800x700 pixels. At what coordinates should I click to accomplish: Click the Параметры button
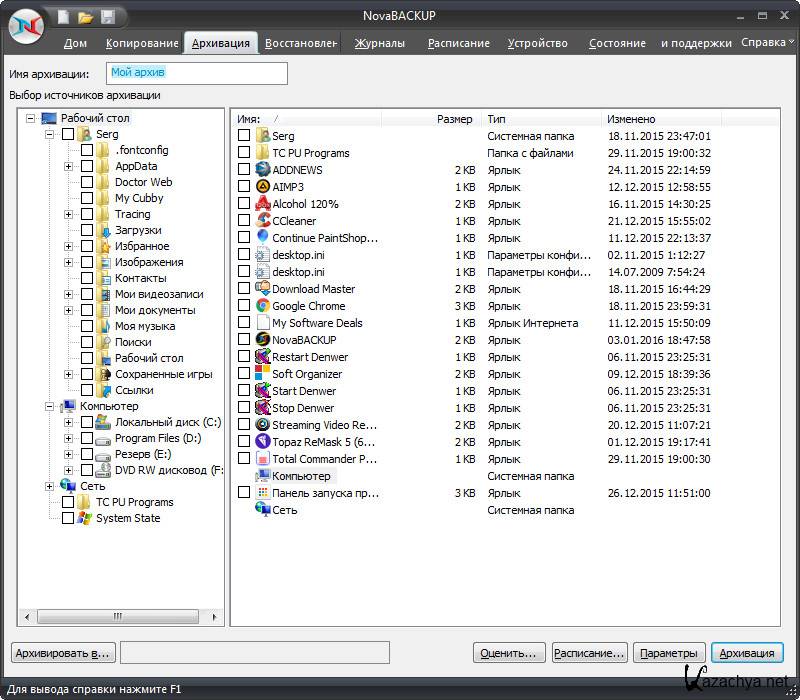click(x=669, y=653)
